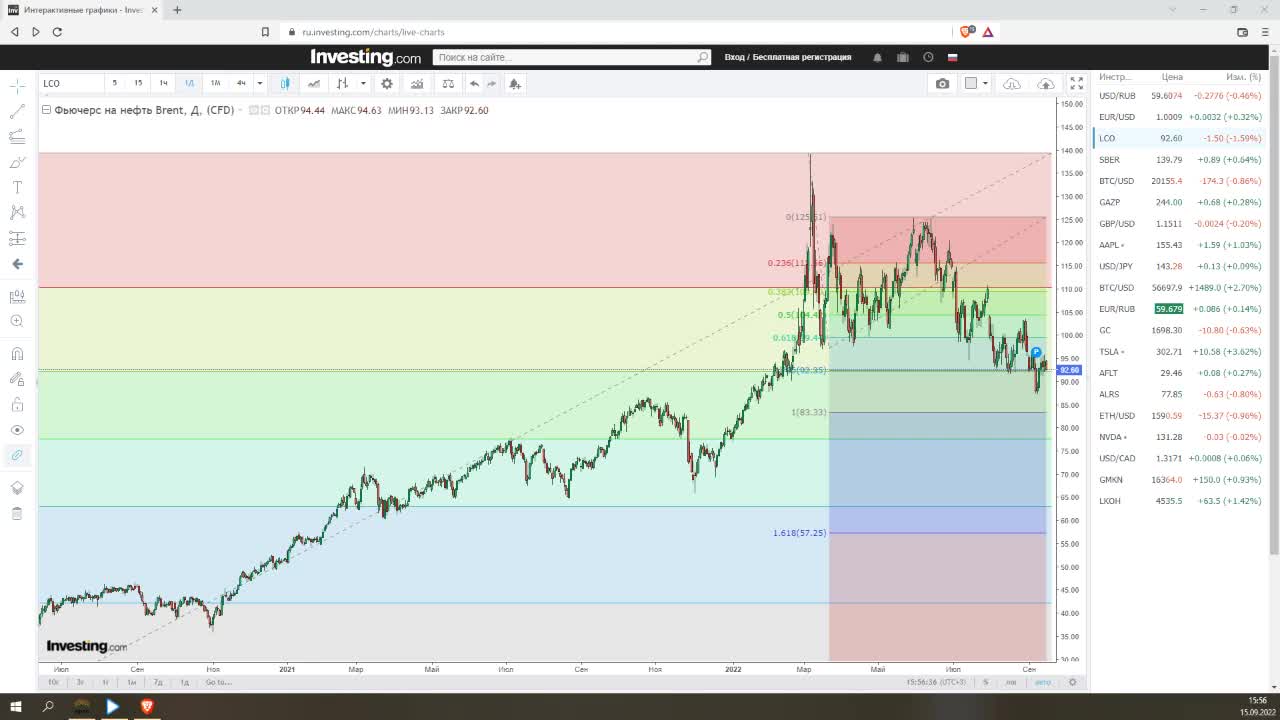
Task: Toggle percent scale mode
Action: coord(985,682)
